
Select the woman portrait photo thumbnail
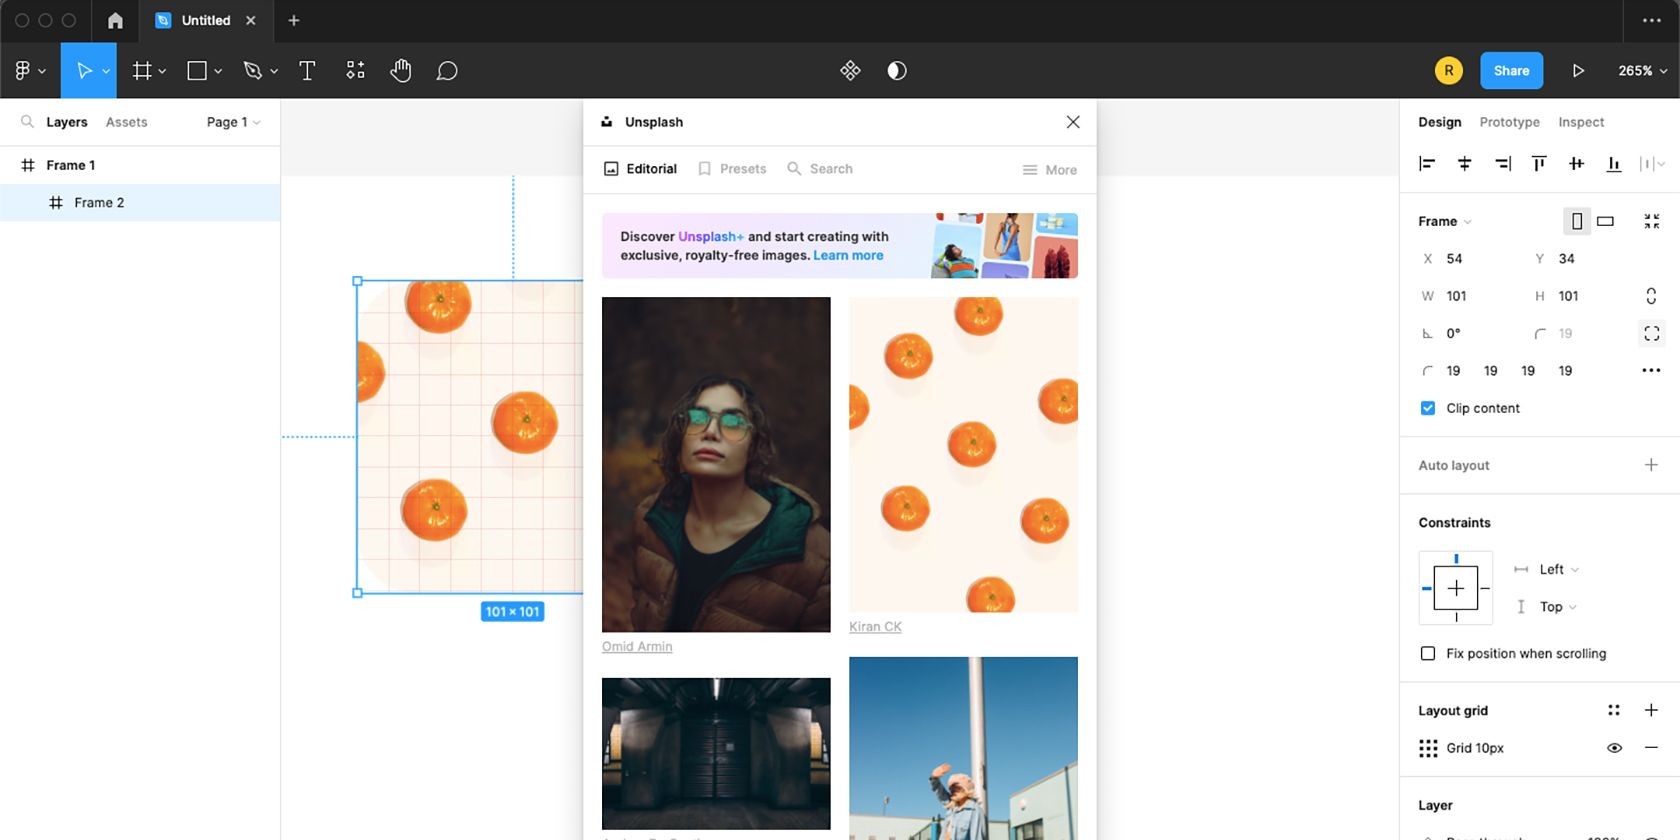716,464
